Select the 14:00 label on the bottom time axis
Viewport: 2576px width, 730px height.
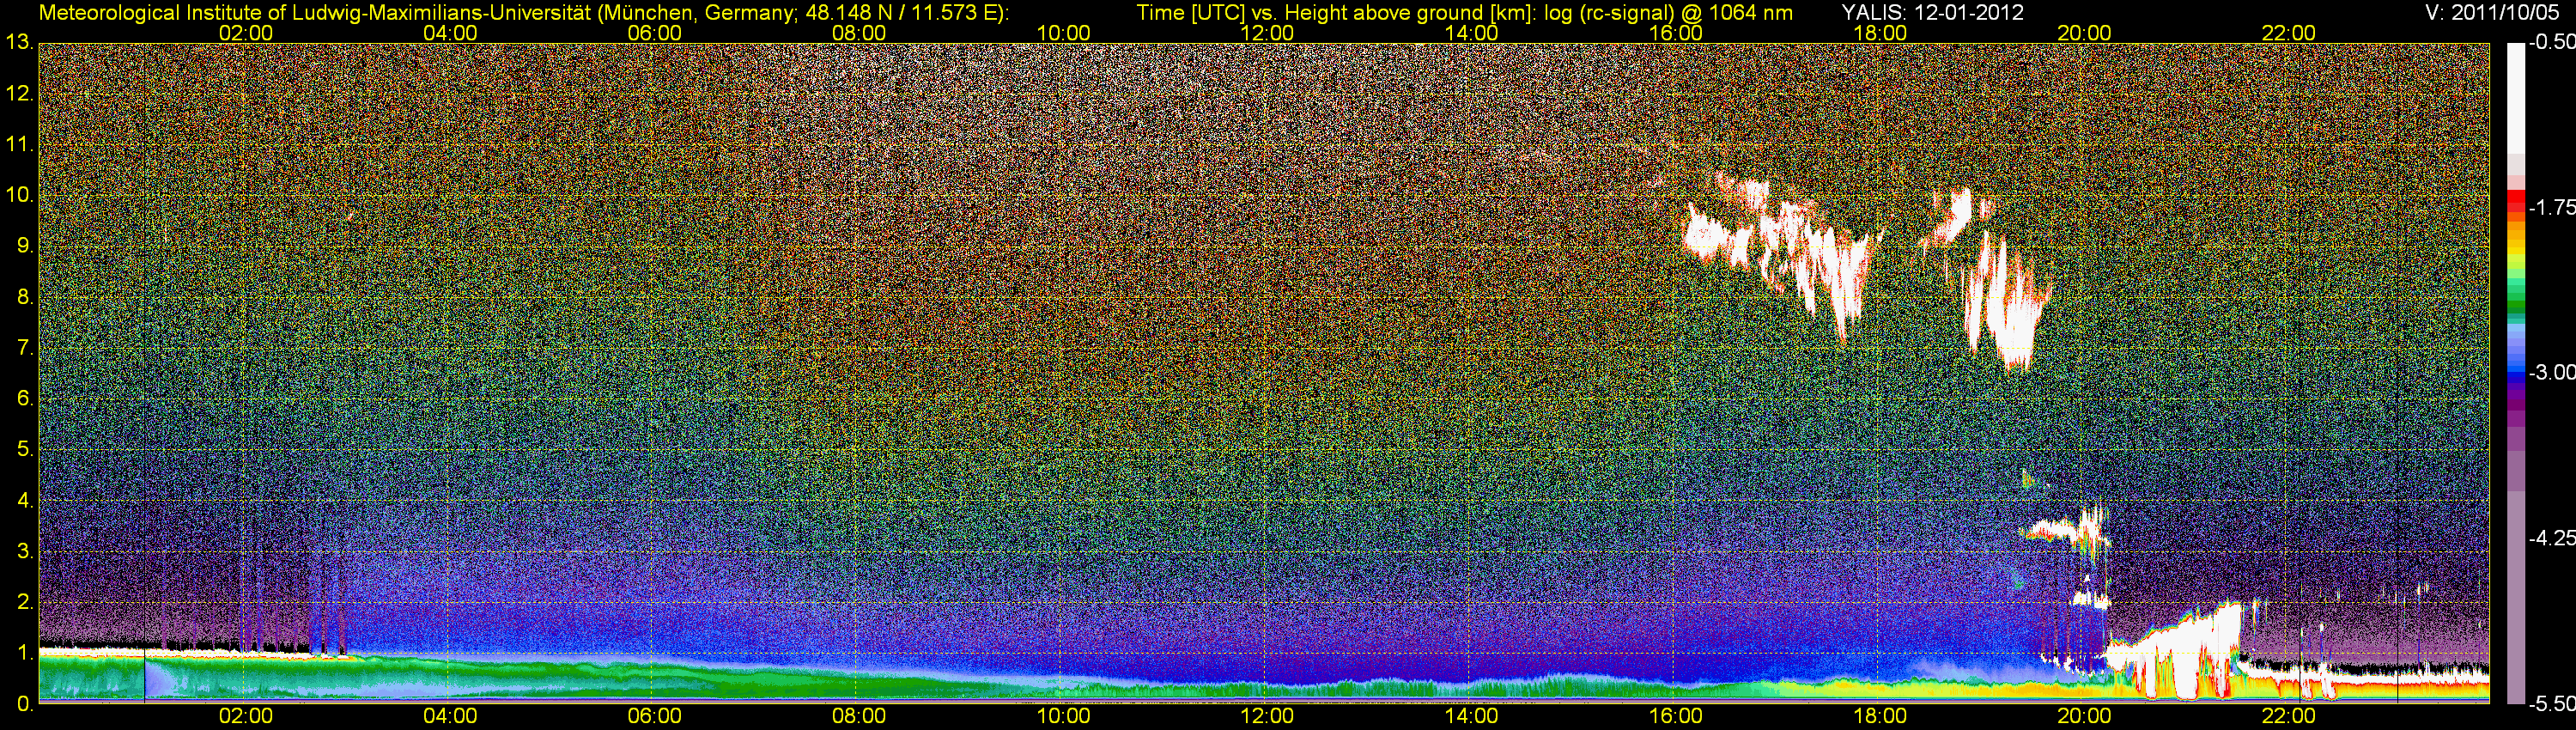[x=1472, y=716]
